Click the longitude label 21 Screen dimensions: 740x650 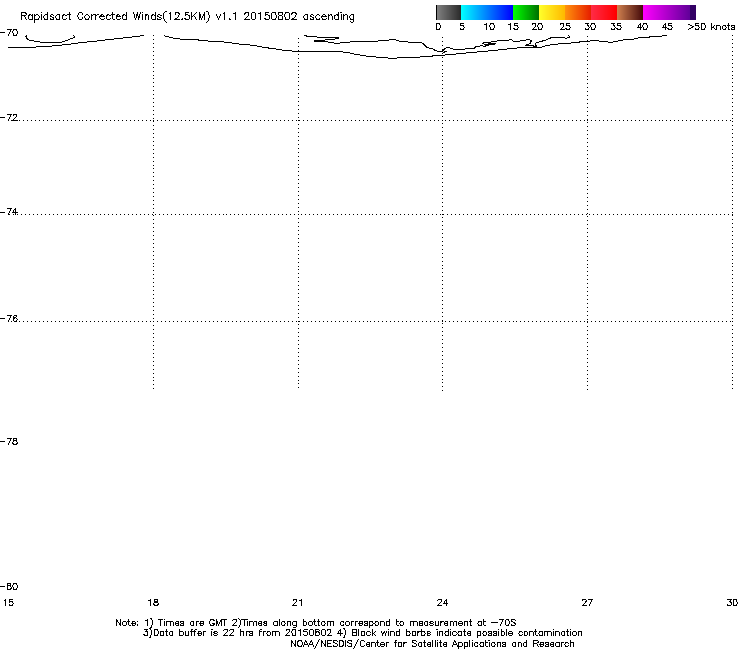(297, 602)
